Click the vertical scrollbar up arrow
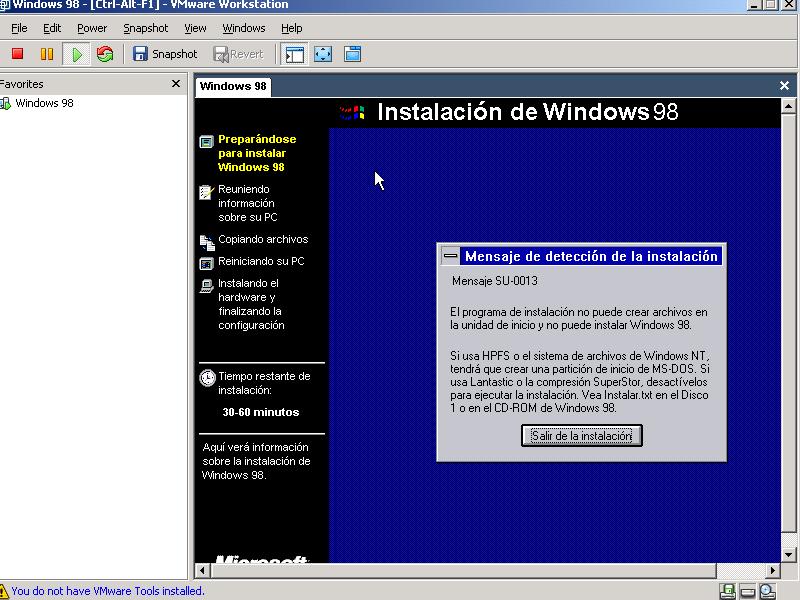Screen dimensions: 800x600 788,107
